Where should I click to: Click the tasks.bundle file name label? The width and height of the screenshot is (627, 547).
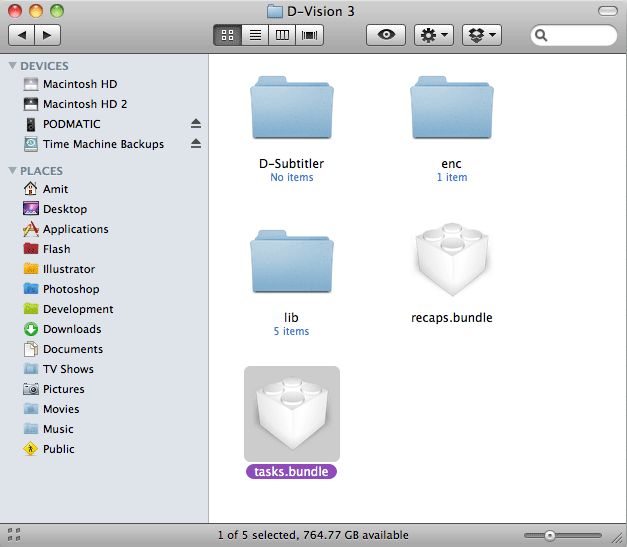pyautogui.click(x=292, y=471)
